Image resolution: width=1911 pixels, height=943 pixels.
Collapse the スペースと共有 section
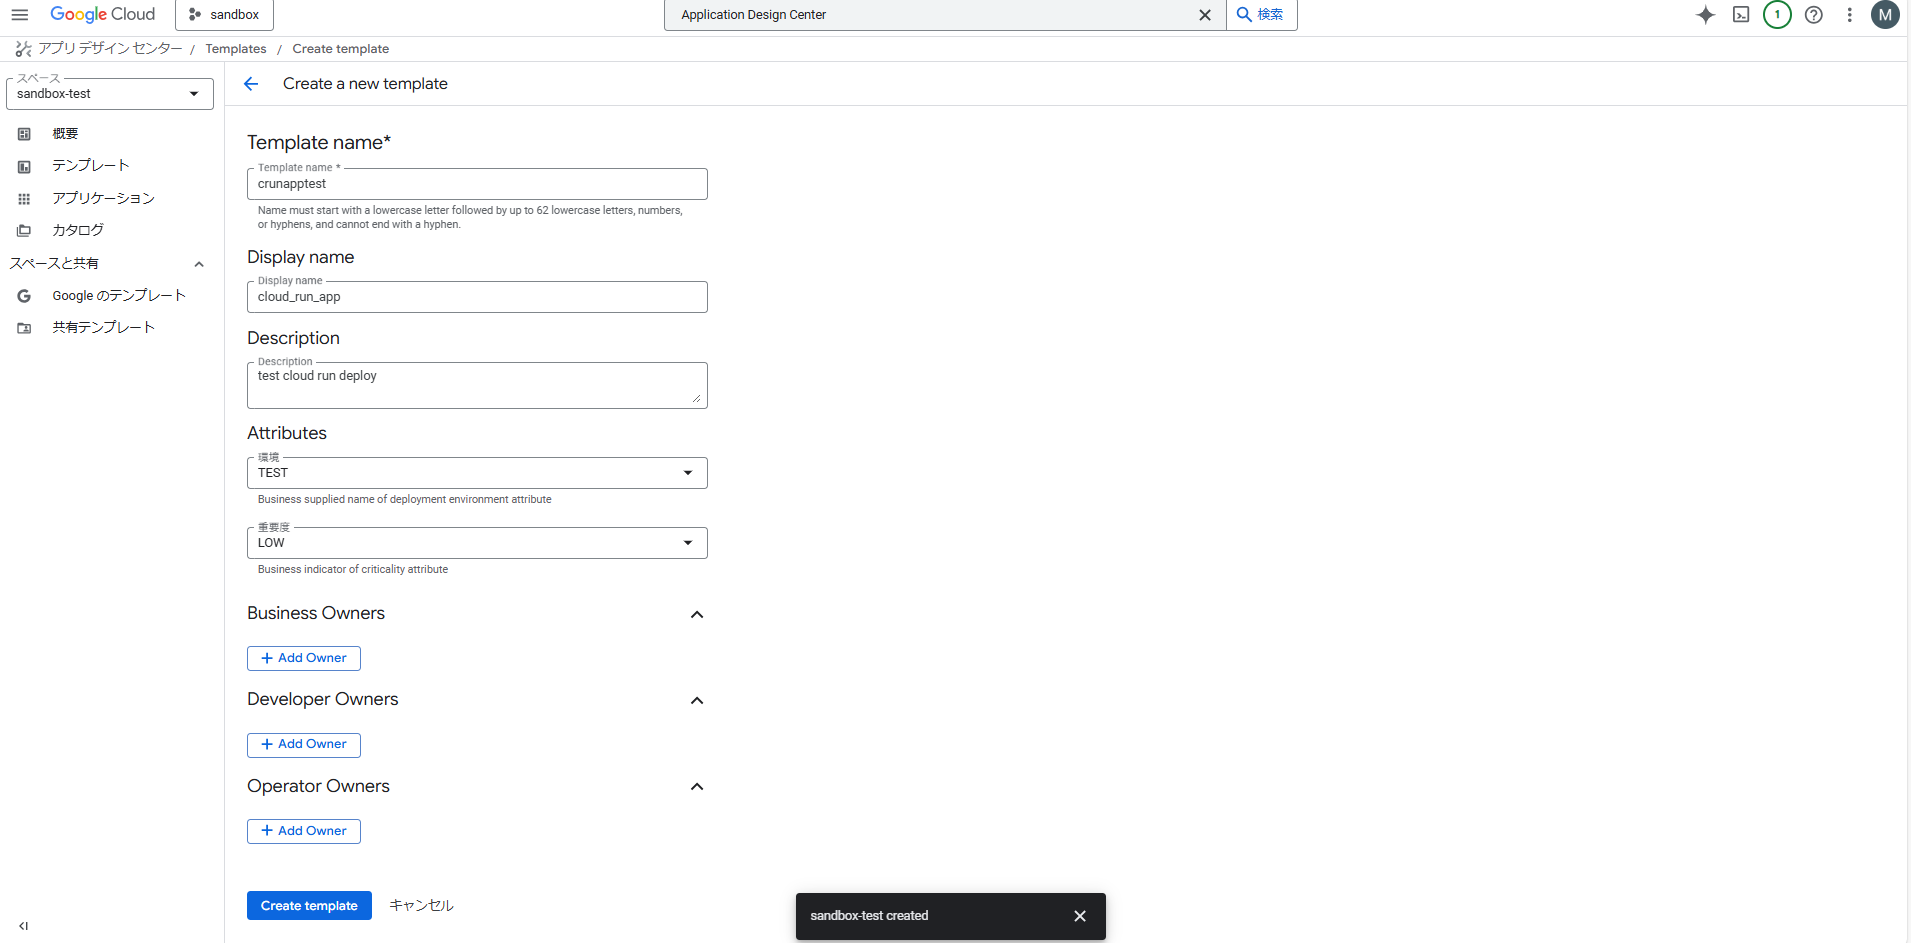(x=199, y=264)
